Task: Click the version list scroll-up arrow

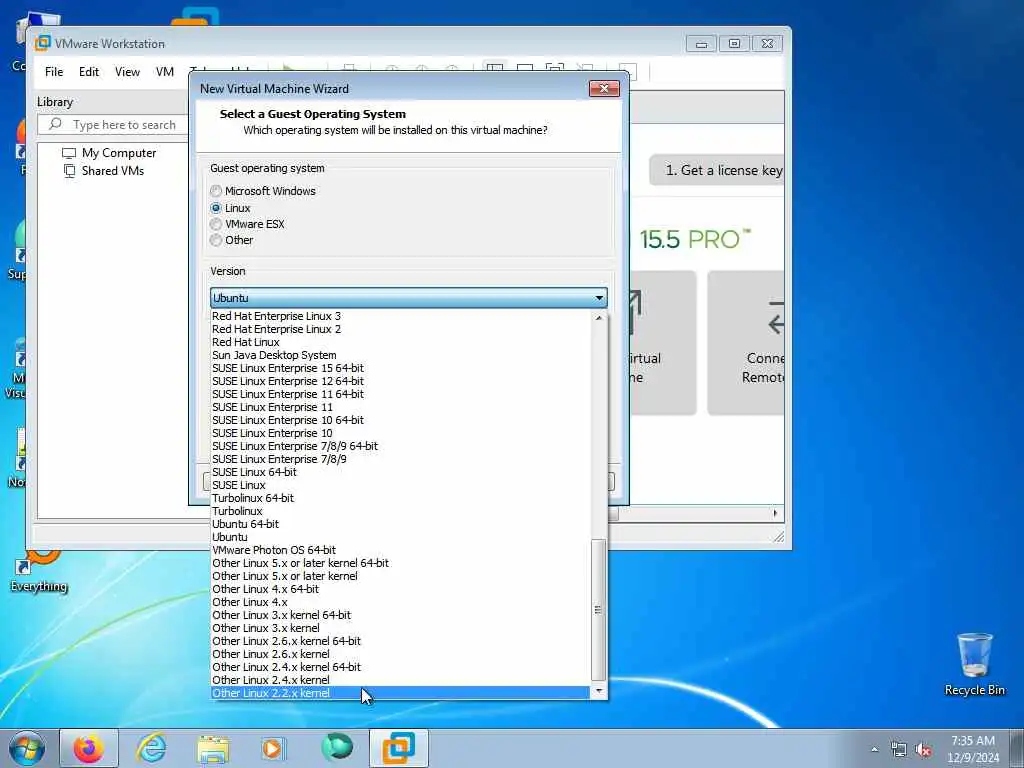Action: 599,318
